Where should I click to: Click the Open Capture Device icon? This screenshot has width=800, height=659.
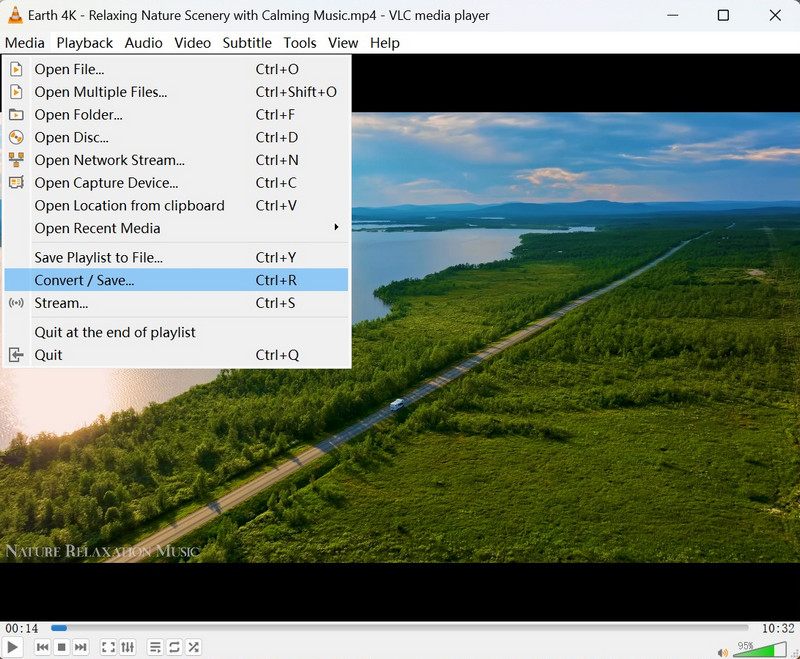point(16,182)
